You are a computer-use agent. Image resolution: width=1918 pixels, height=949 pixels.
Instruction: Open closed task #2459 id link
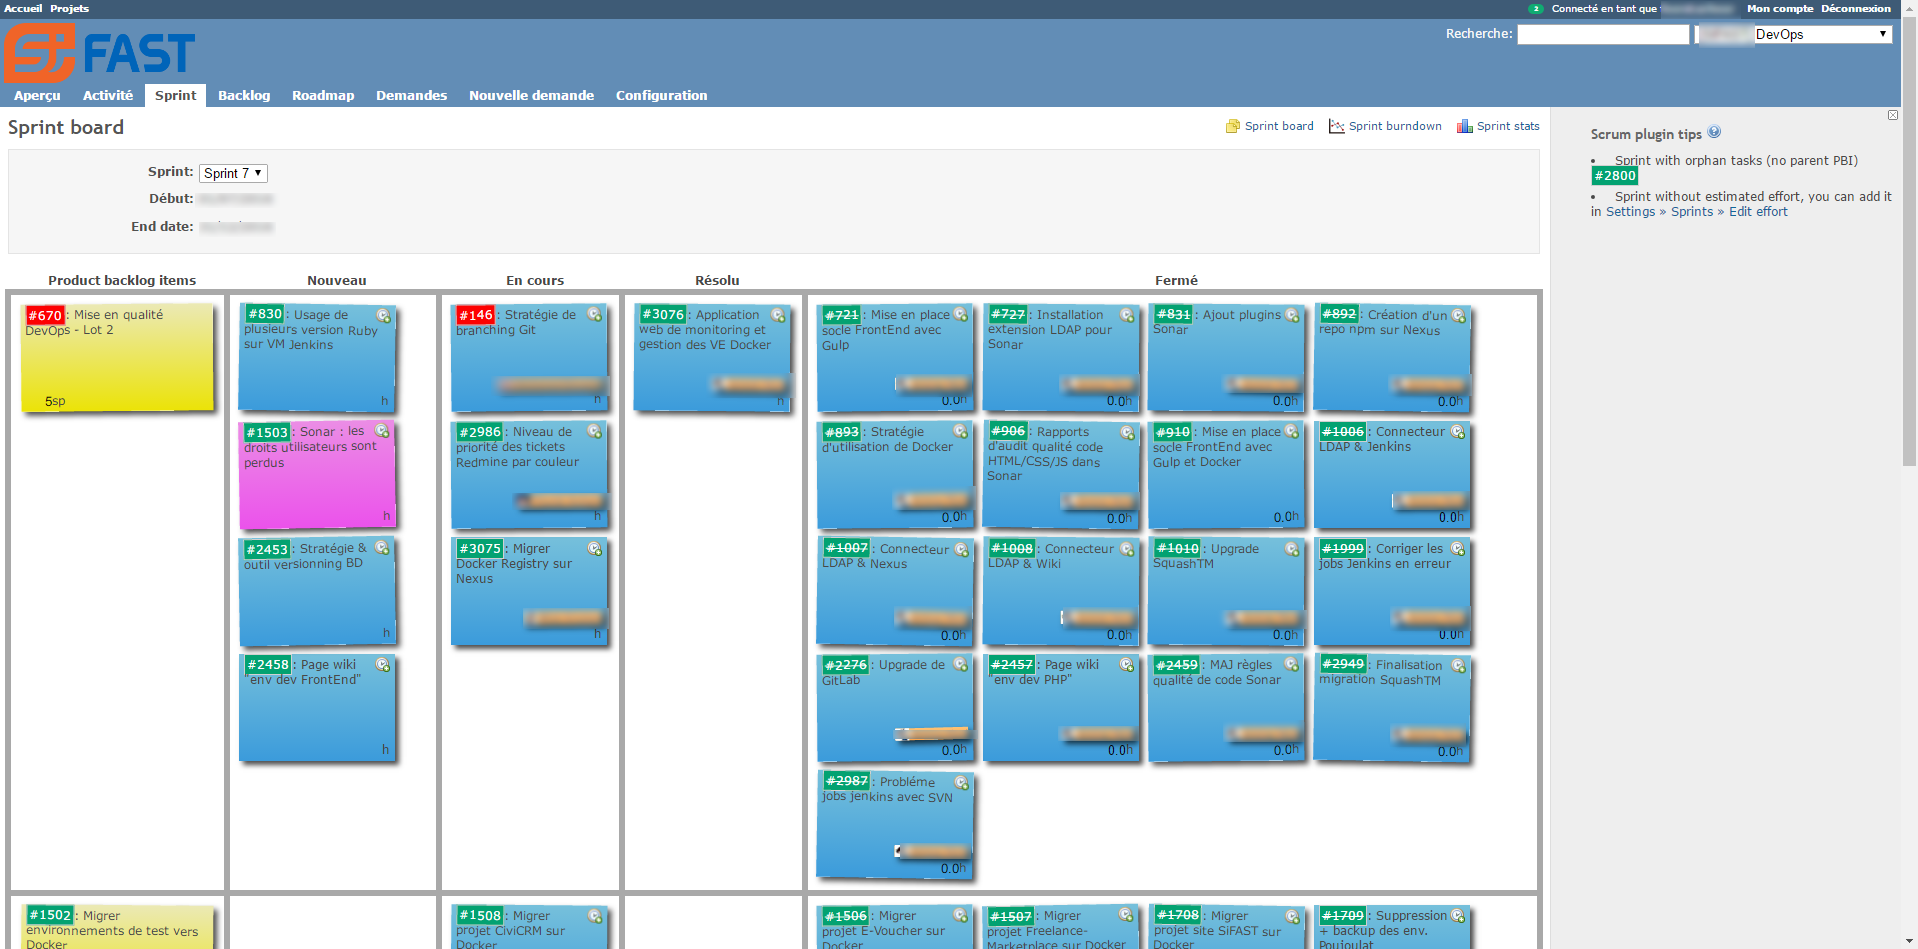click(1176, 664)
